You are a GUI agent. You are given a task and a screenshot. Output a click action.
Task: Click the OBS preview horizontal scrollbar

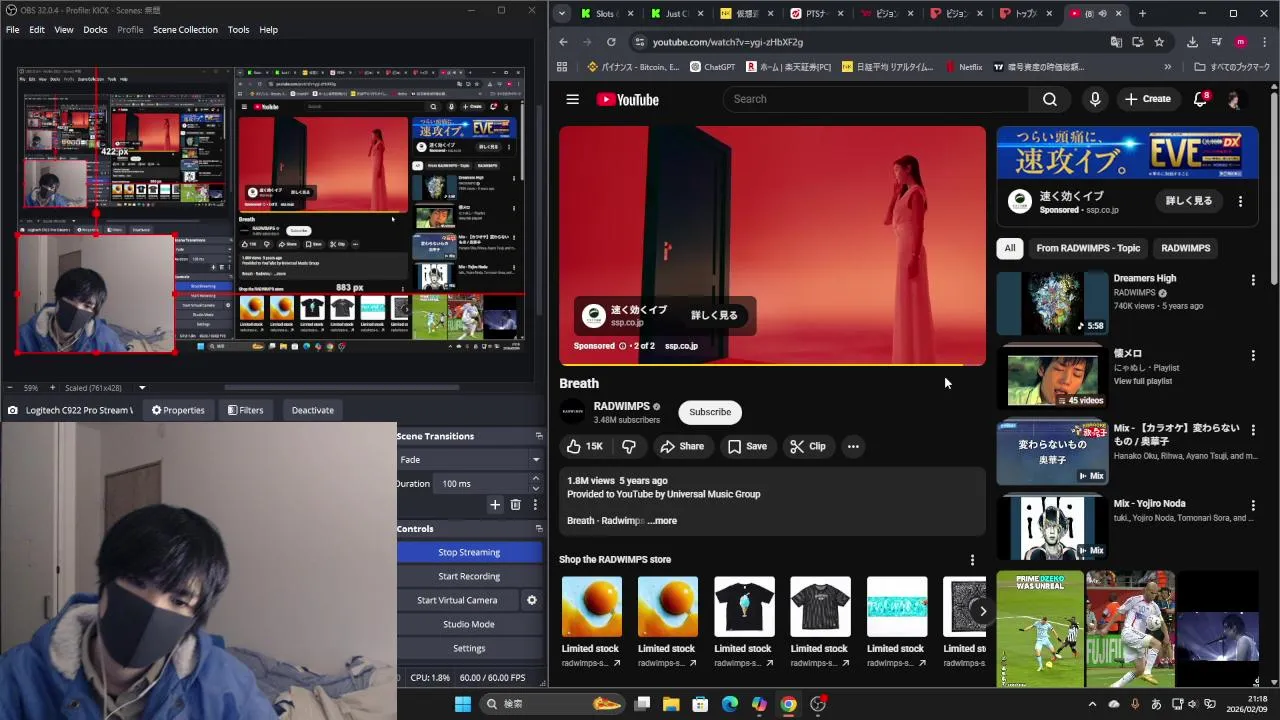point(341,388)
